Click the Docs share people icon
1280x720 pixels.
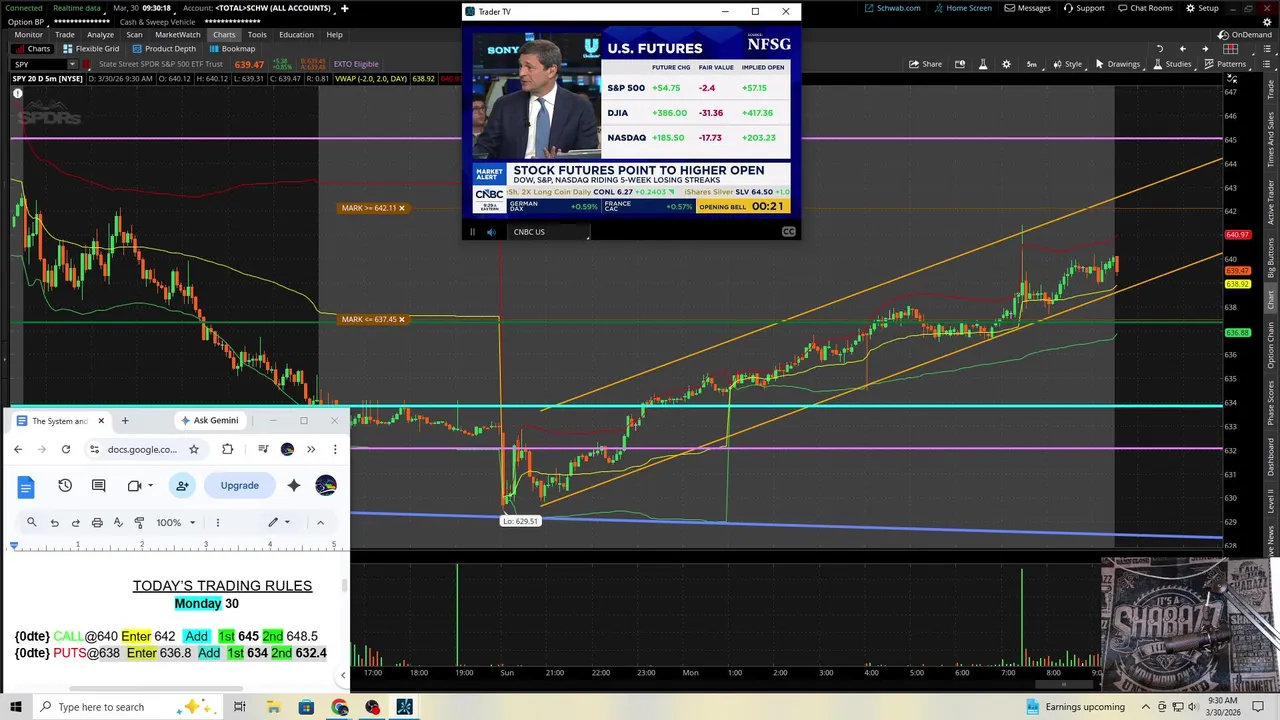pos(182,485)
